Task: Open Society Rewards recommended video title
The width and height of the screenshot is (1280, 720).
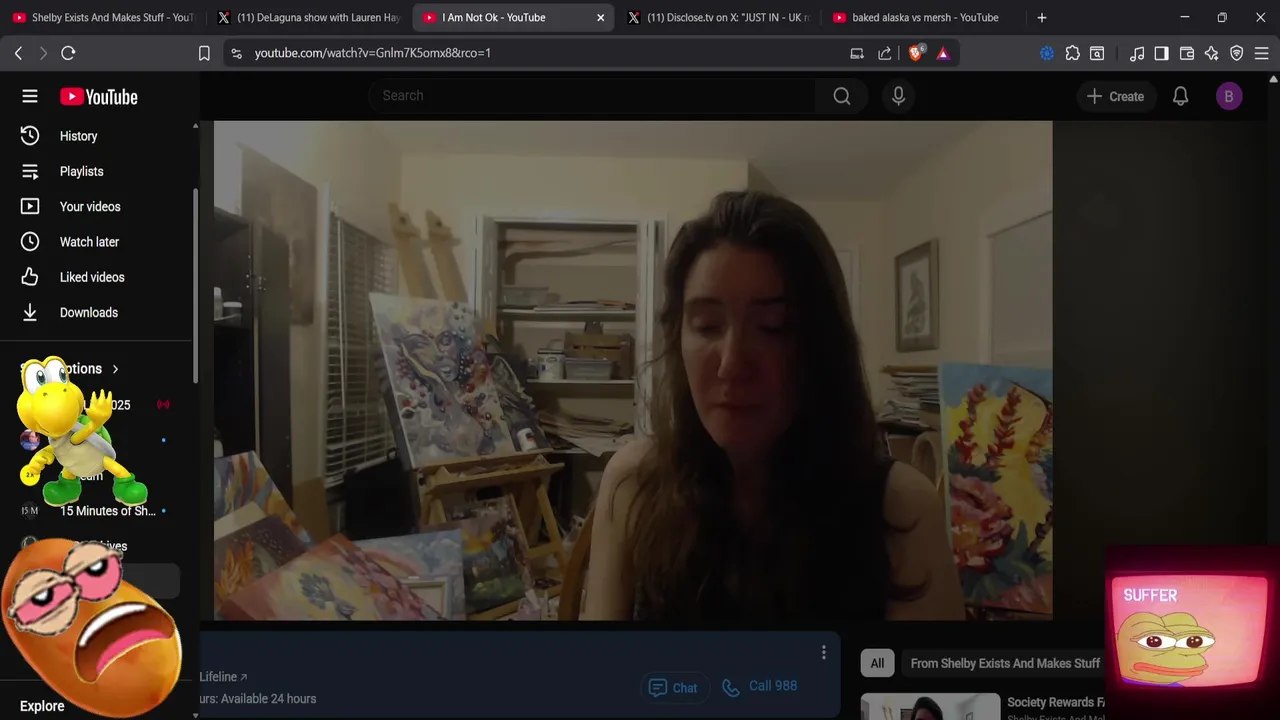Action: [x=1056, y=702]
